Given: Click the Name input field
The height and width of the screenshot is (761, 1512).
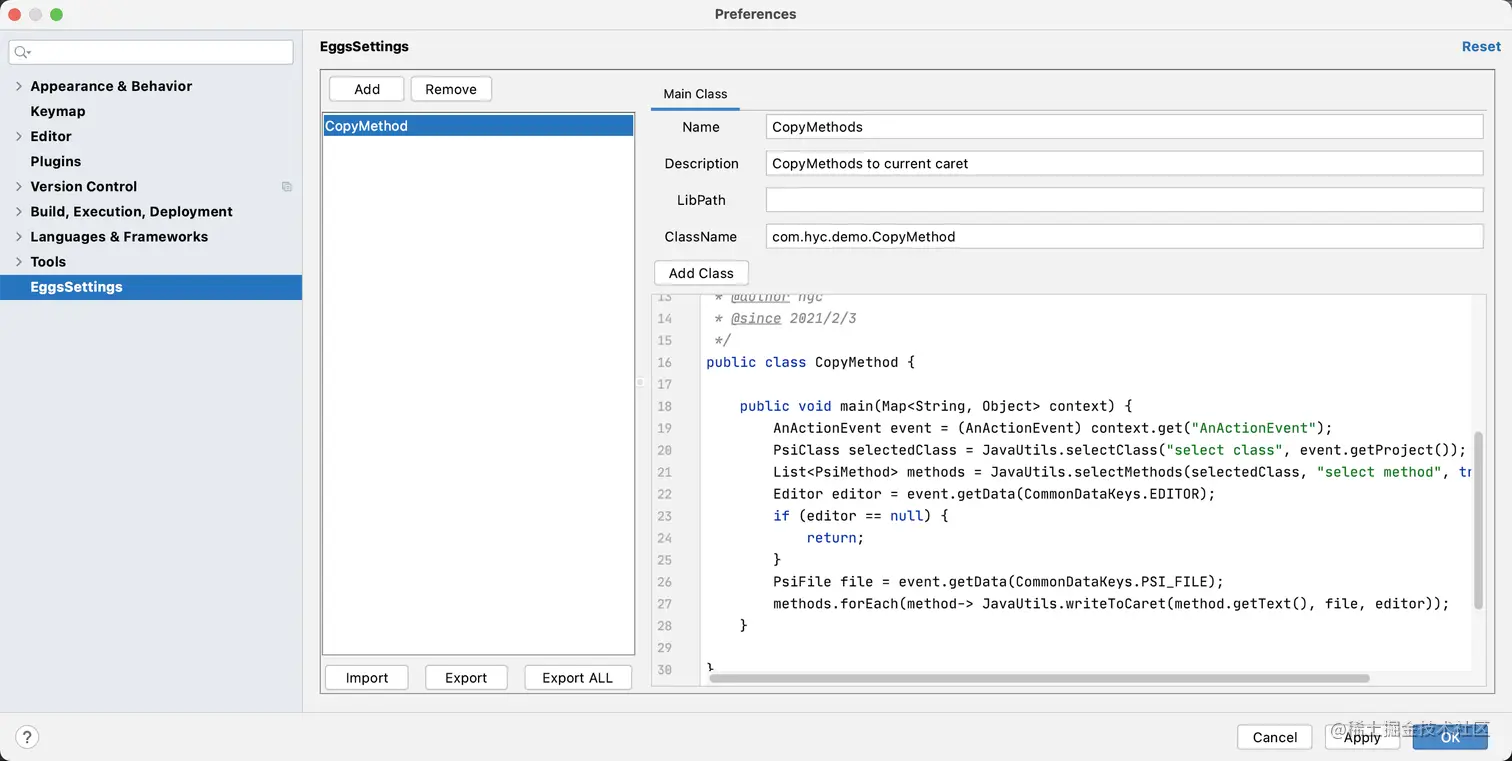Looking at the screenshot, I should click(x=1124, y=127).
